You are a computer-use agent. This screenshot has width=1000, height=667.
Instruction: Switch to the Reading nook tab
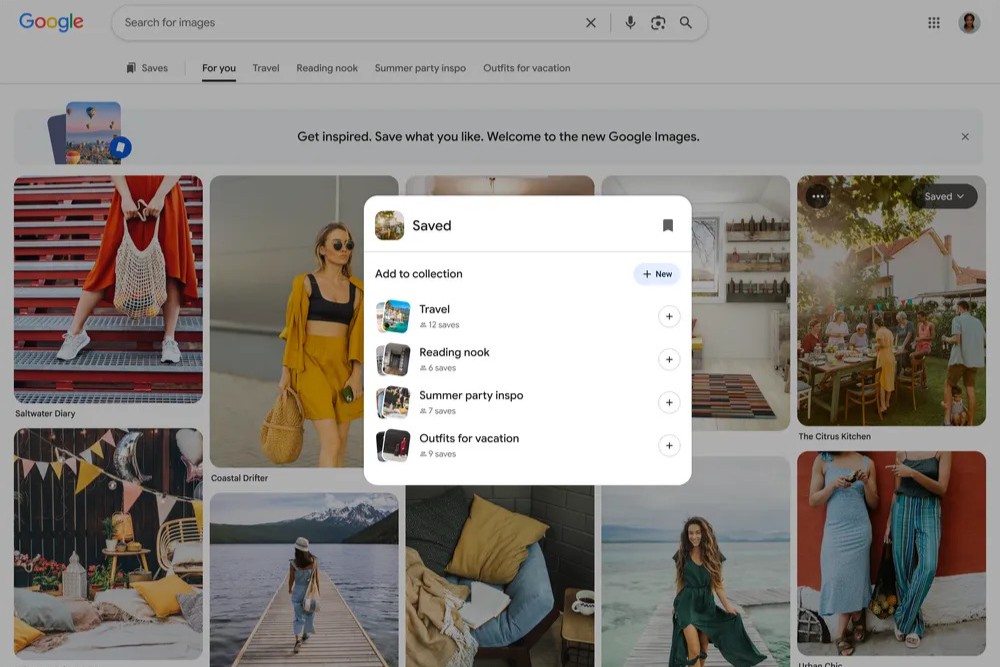327,68
